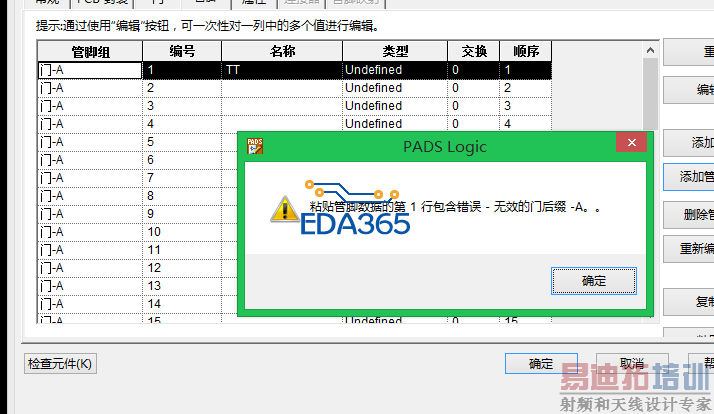The width and height of the screenshot is (714, 414).
Task: Click the 添加管 button on the right side
Action: pos(689,177)
